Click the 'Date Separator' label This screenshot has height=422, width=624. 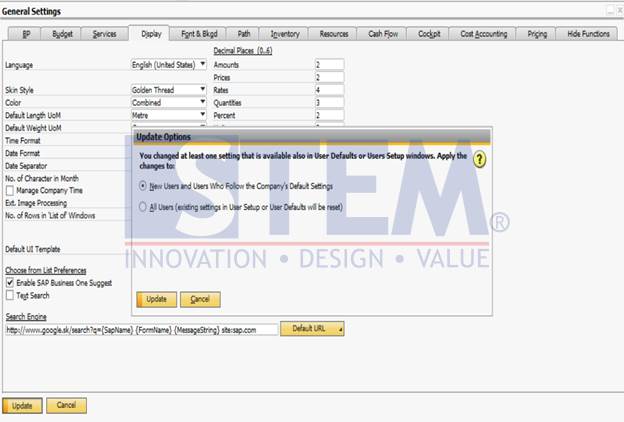click(x=26, y=166)
